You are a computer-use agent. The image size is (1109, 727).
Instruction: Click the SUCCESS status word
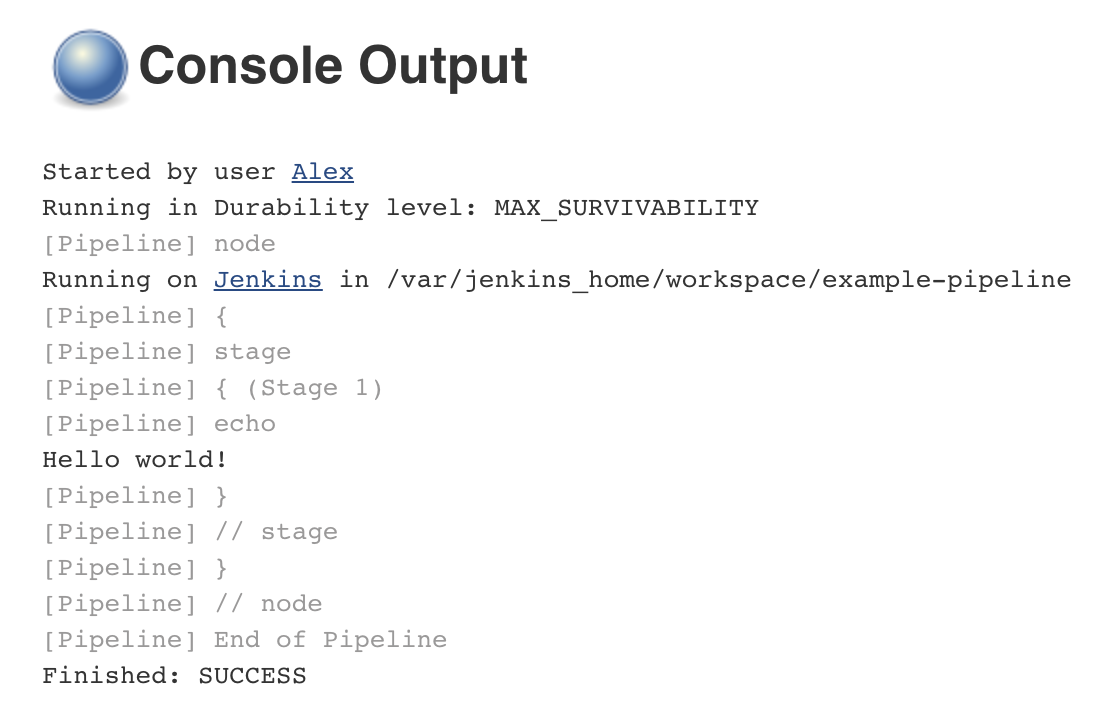coord(252,676)
